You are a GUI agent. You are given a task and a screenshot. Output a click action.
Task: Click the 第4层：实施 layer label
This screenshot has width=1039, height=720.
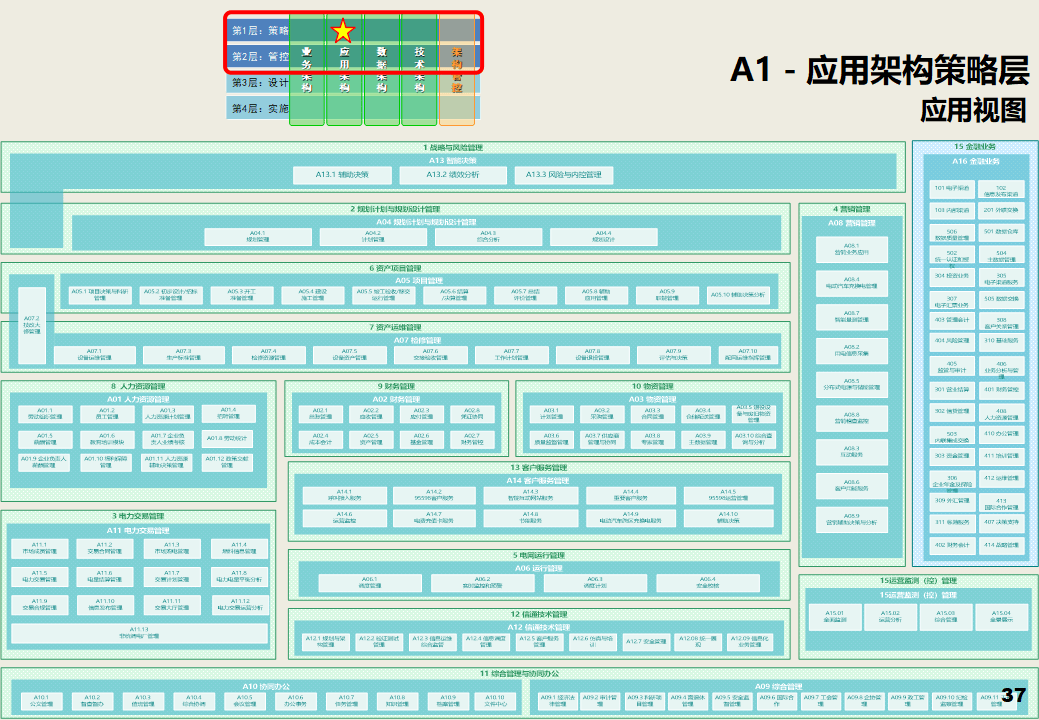(x=260, y=108)
